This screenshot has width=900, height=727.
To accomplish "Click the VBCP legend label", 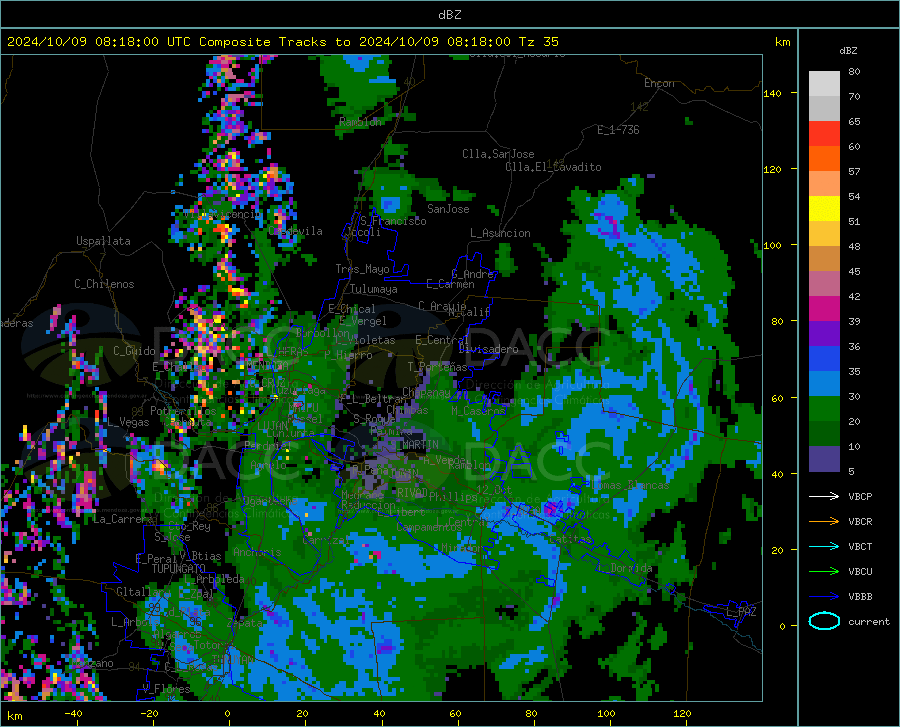I will 860,496.
